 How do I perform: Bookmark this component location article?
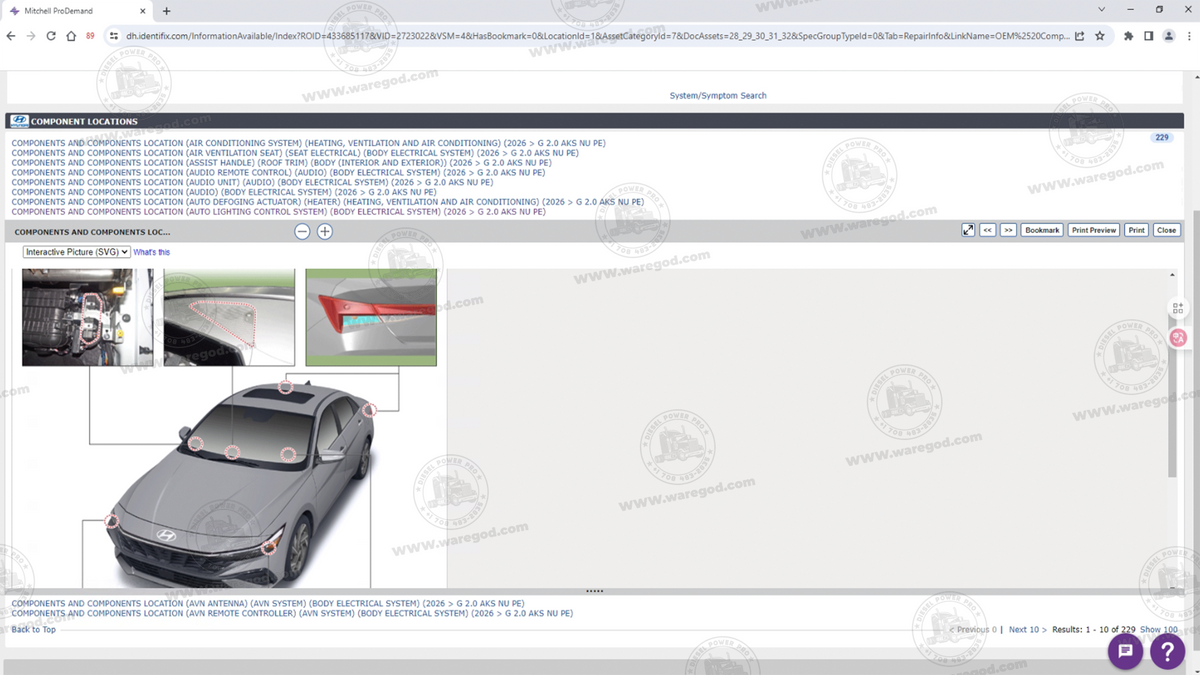coord(1042,230)
